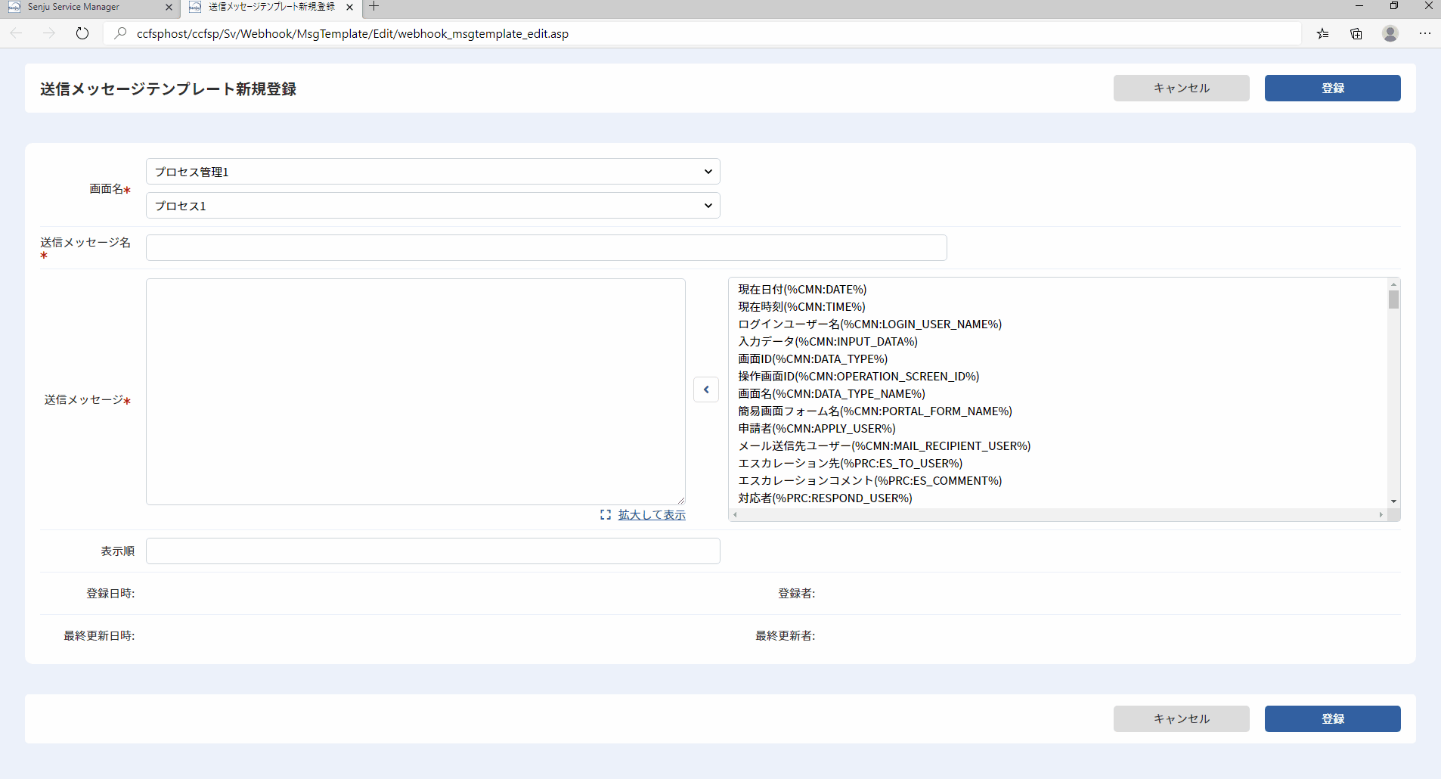Switch to Senju Service Manager tab
The image size is (1441, 779).
[x=90, y=7]
